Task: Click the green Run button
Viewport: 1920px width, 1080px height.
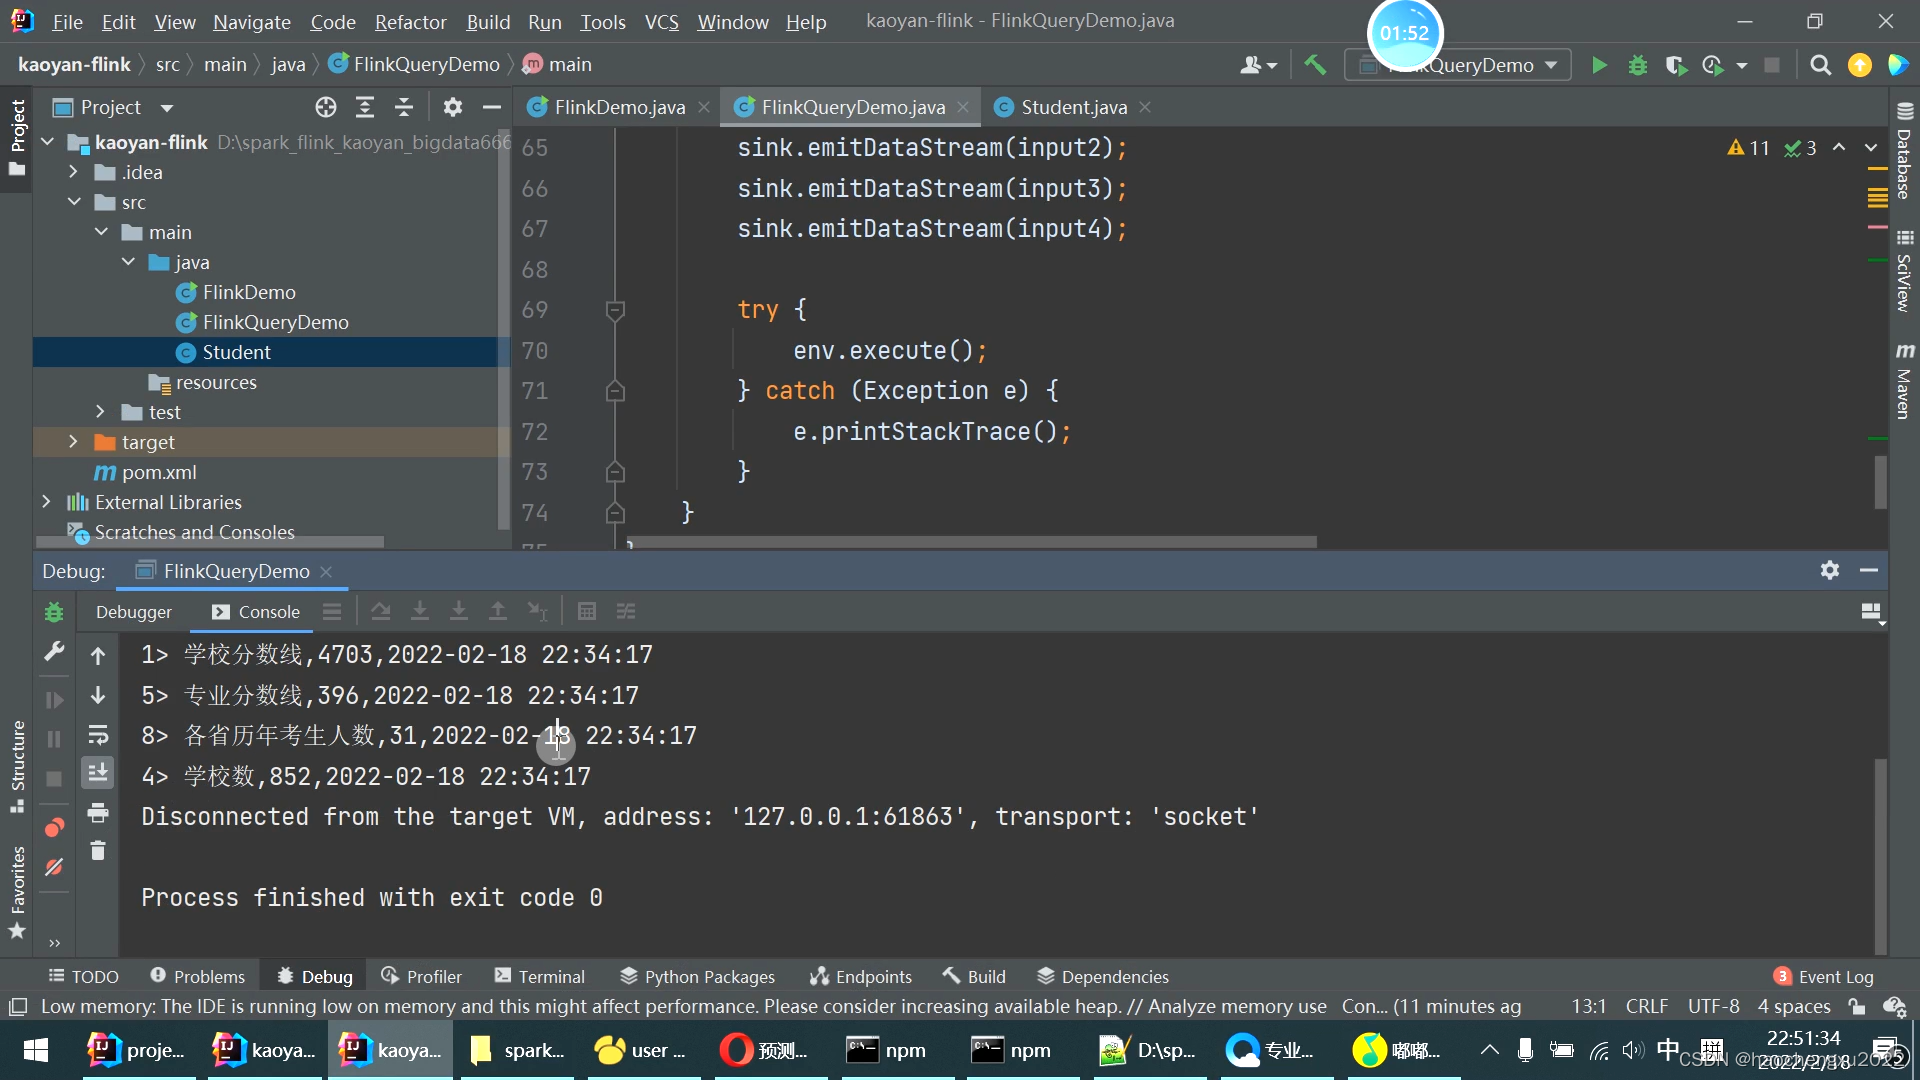Action: [x=1599, y=65]
